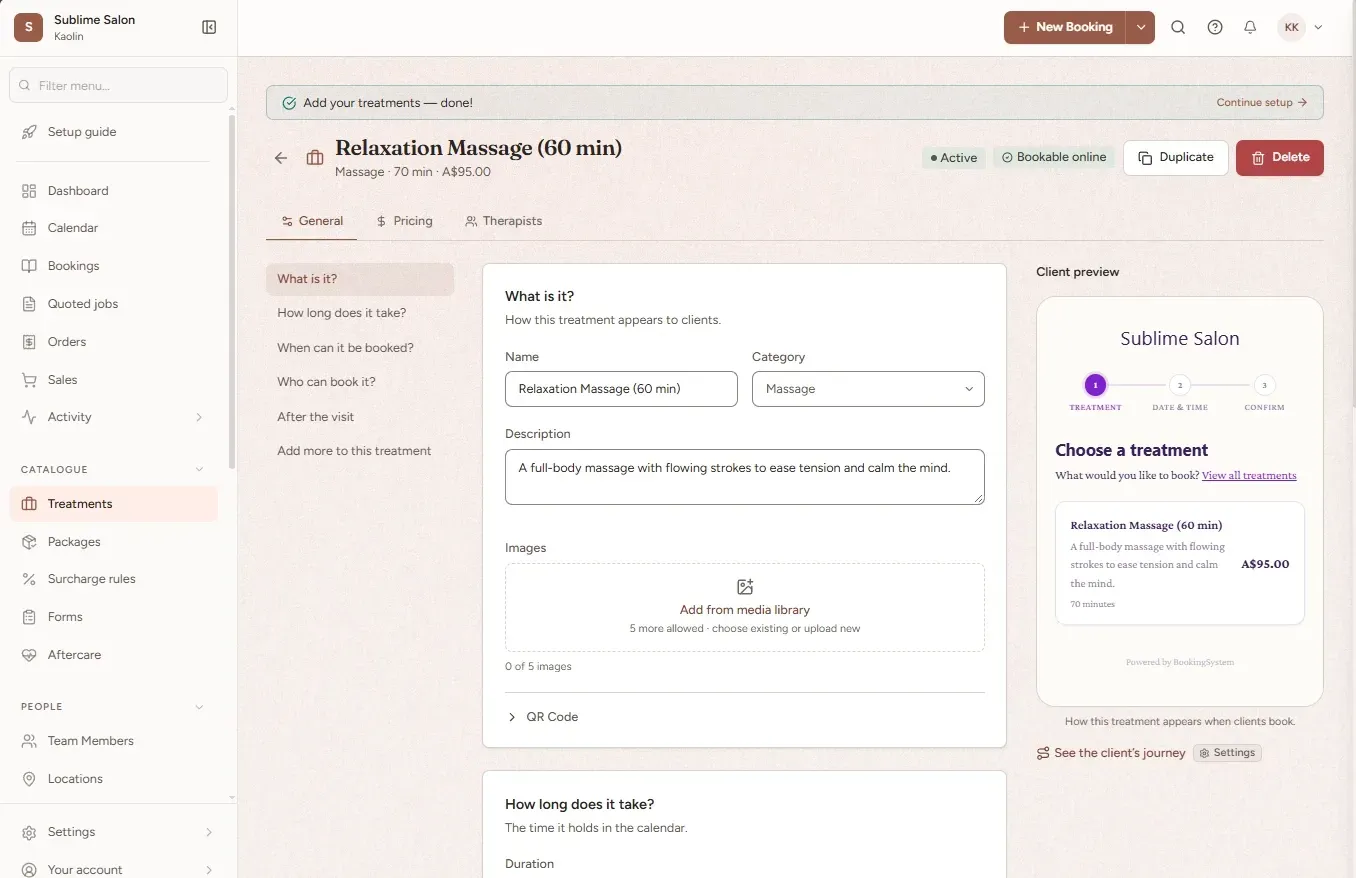The width and height of the screenshot is (1356, 878).
Task: View notifications bell icon
Action: pos(1250,27)
